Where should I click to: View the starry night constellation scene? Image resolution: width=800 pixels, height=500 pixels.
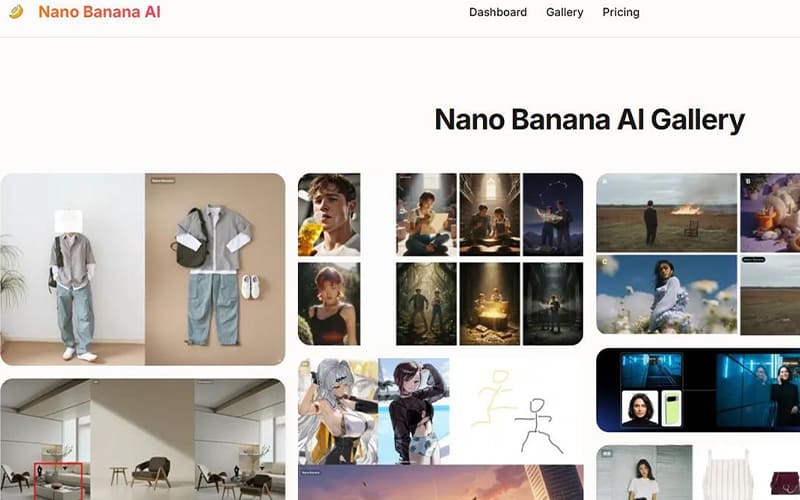coord(553,214)
